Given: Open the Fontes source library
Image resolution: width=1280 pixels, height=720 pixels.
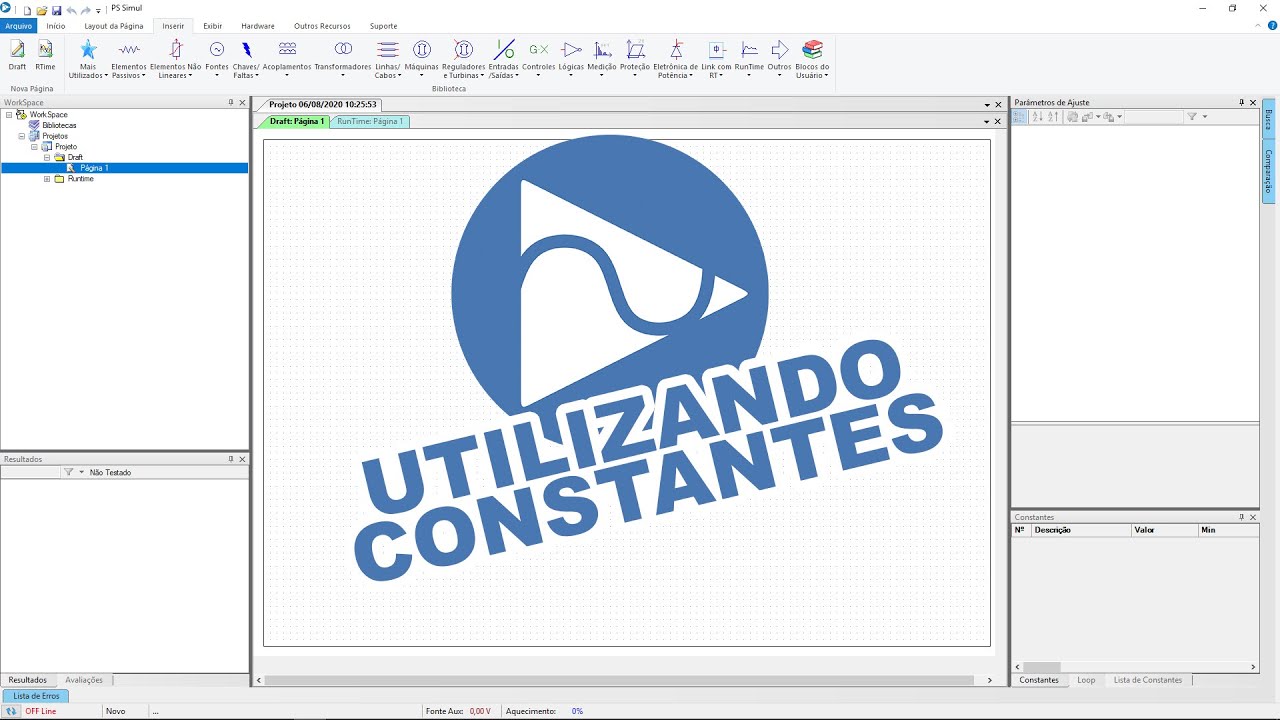Looking at the screenshot, I should tap(217, 59).
